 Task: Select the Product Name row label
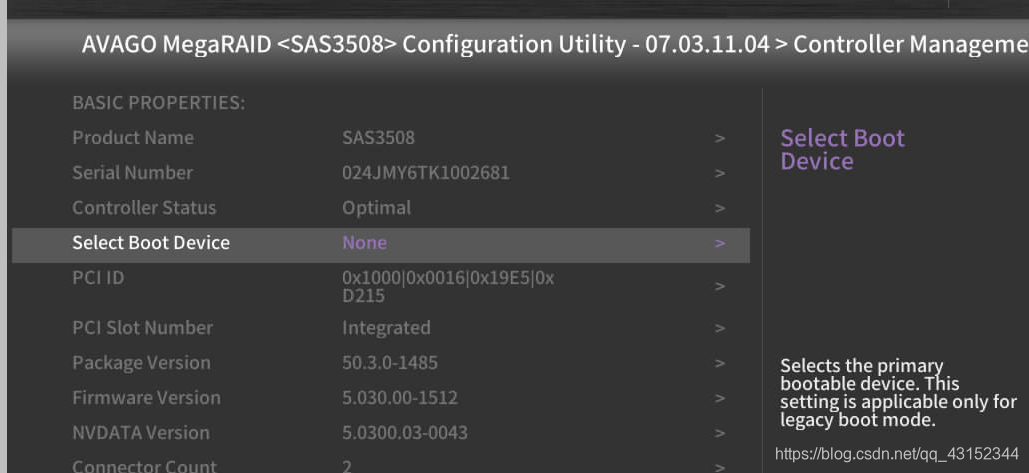click(133, 138)
